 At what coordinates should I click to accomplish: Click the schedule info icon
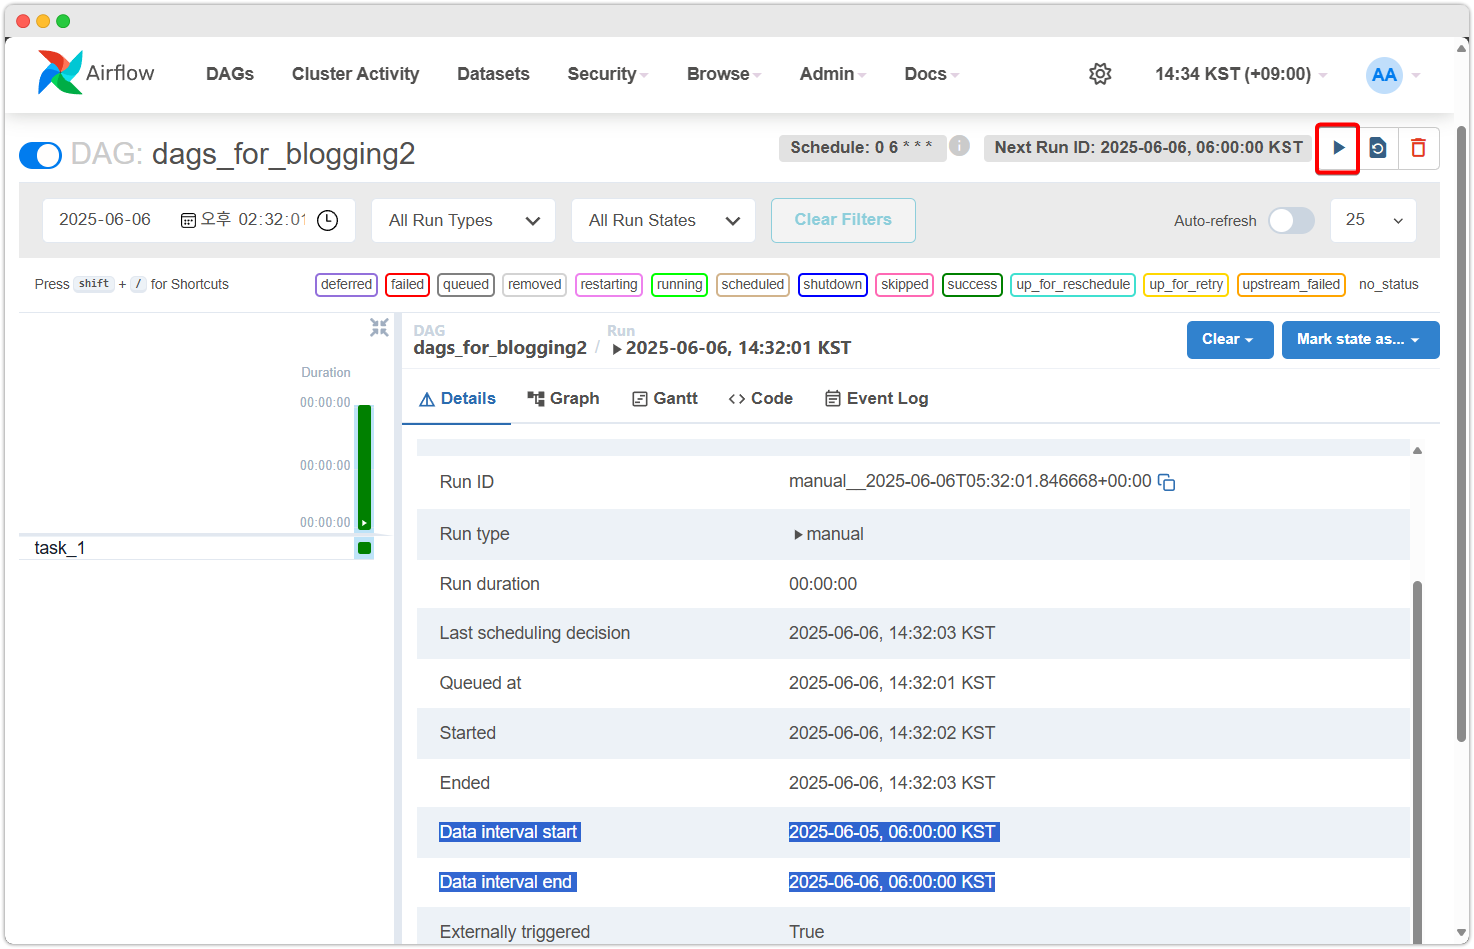click(x=959, y=146)
